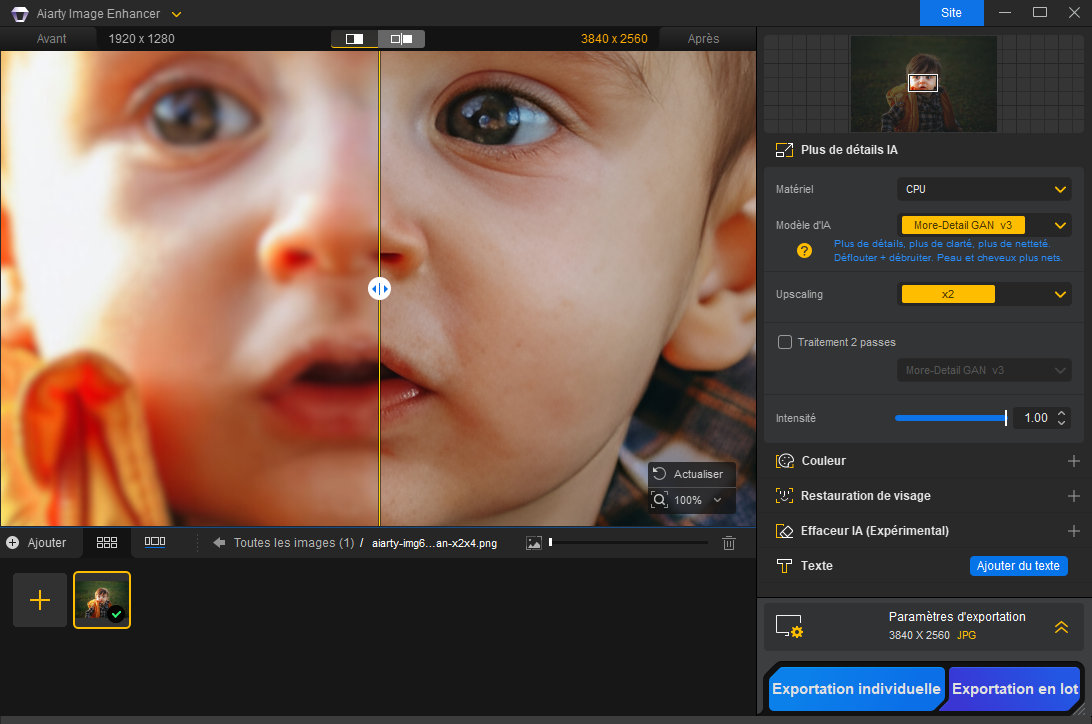Expand the Couleur section
The height and width of the screenshot is (724, 1092).
[1073, 461]
